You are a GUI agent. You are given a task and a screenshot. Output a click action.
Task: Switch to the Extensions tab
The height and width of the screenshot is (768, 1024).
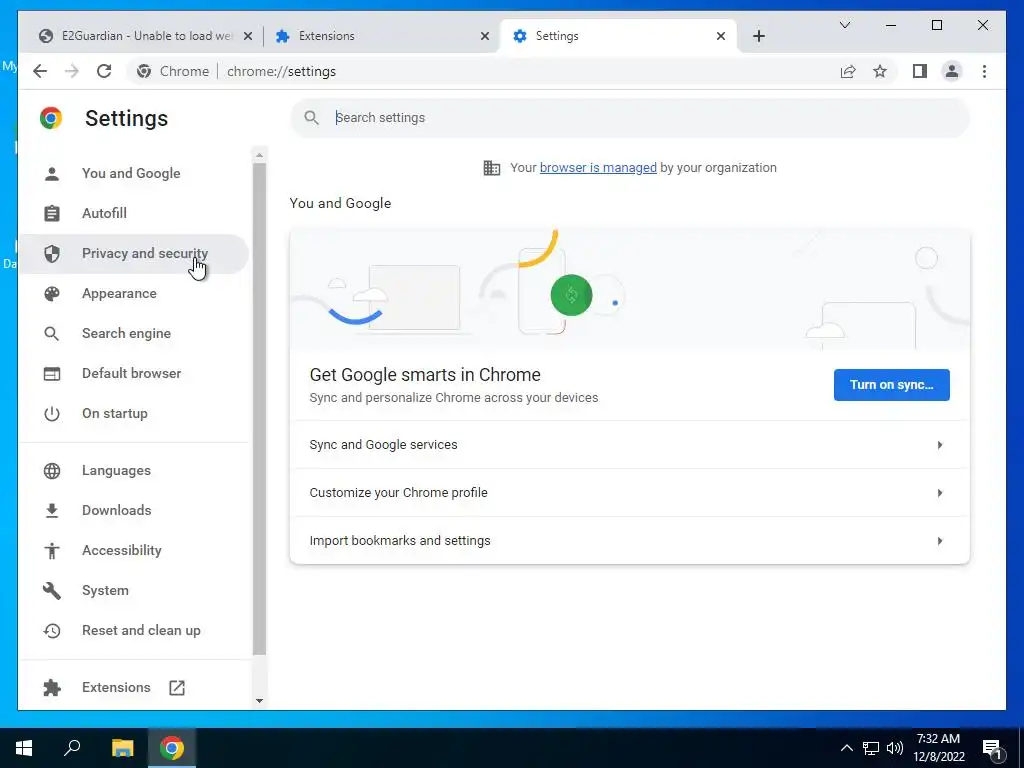pos(381,36)
